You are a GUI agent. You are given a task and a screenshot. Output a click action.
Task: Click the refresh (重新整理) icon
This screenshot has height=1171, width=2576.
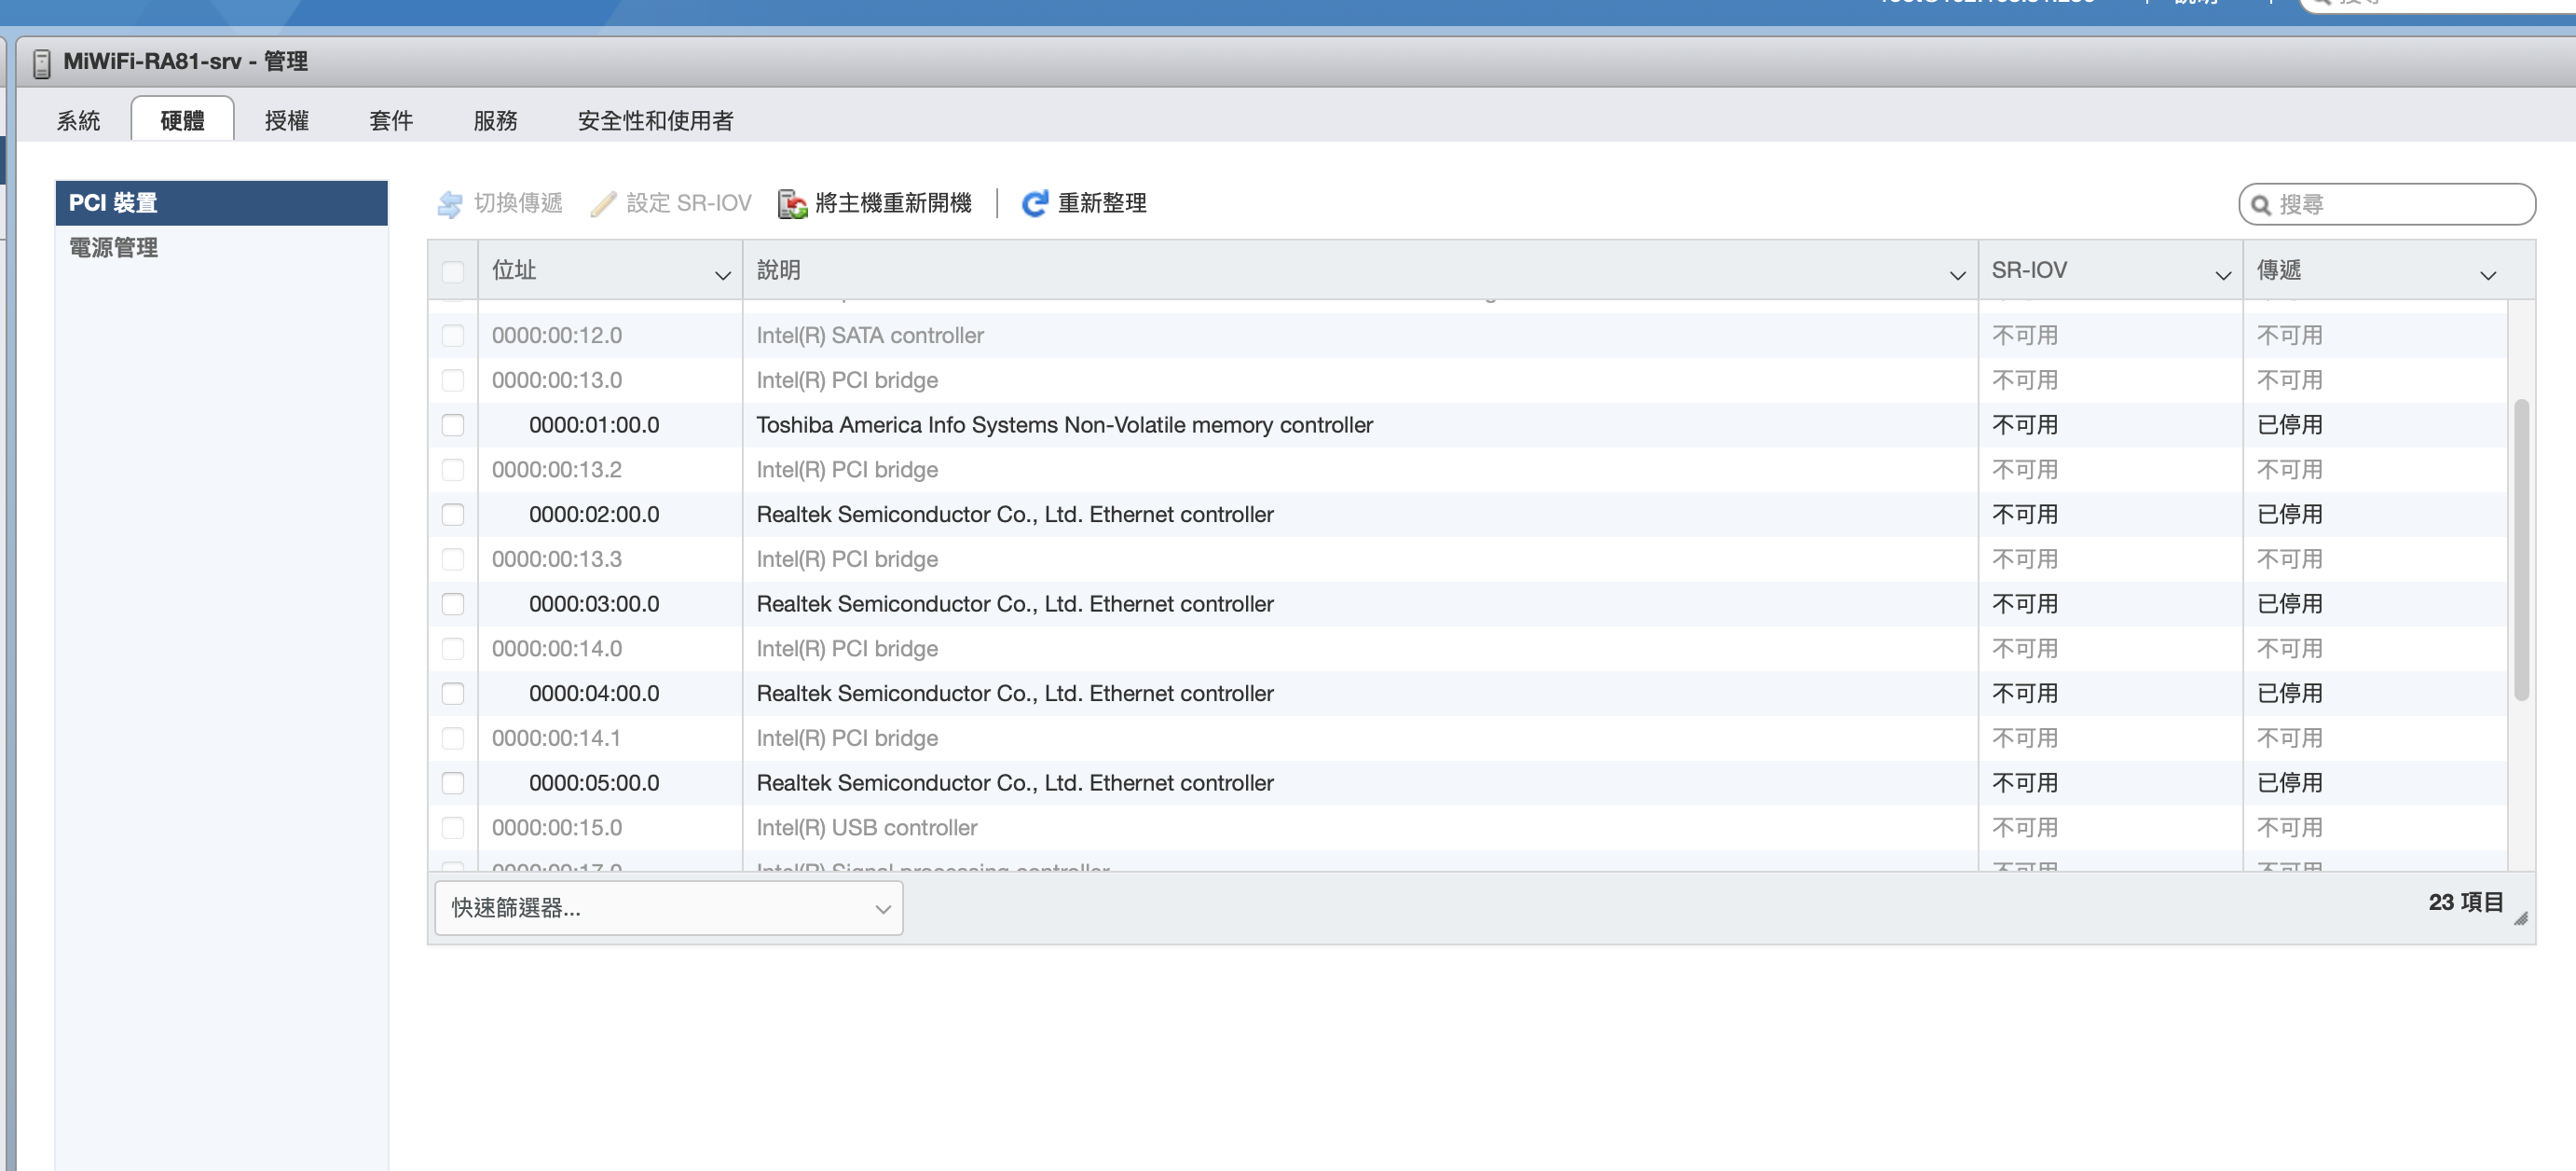pos(1034,204)
